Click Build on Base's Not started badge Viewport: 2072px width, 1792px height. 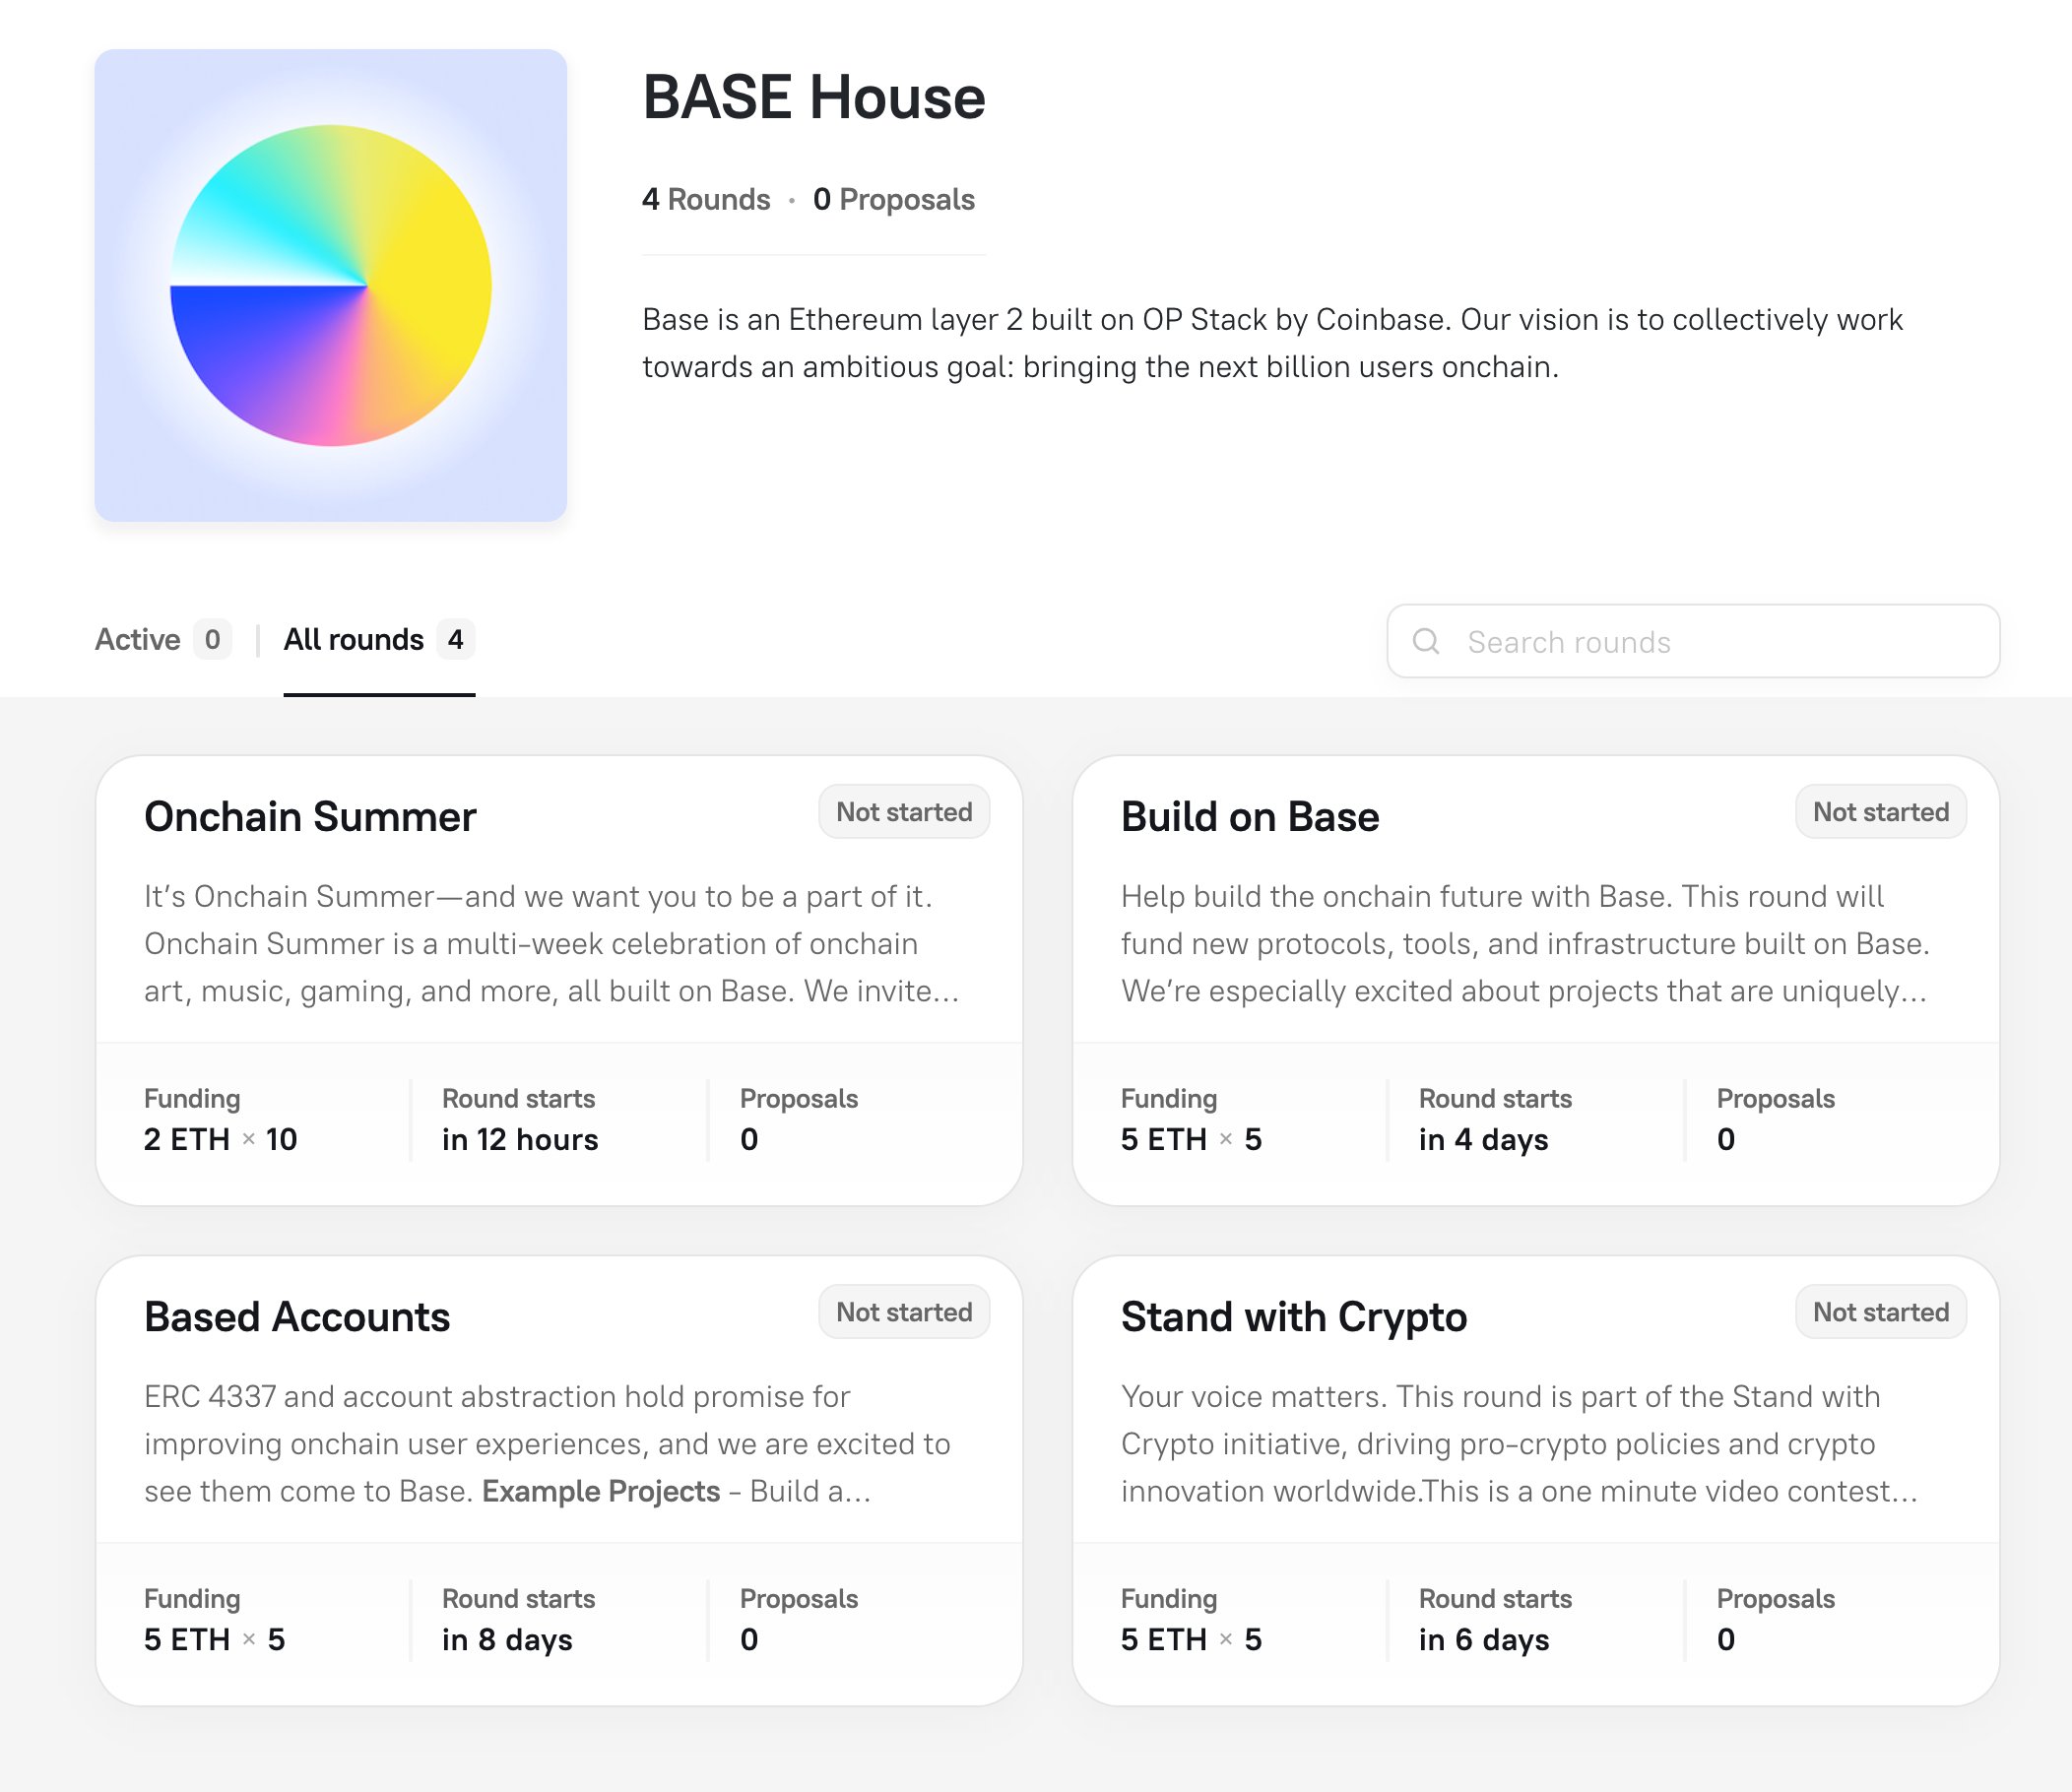click(1880, 812)
